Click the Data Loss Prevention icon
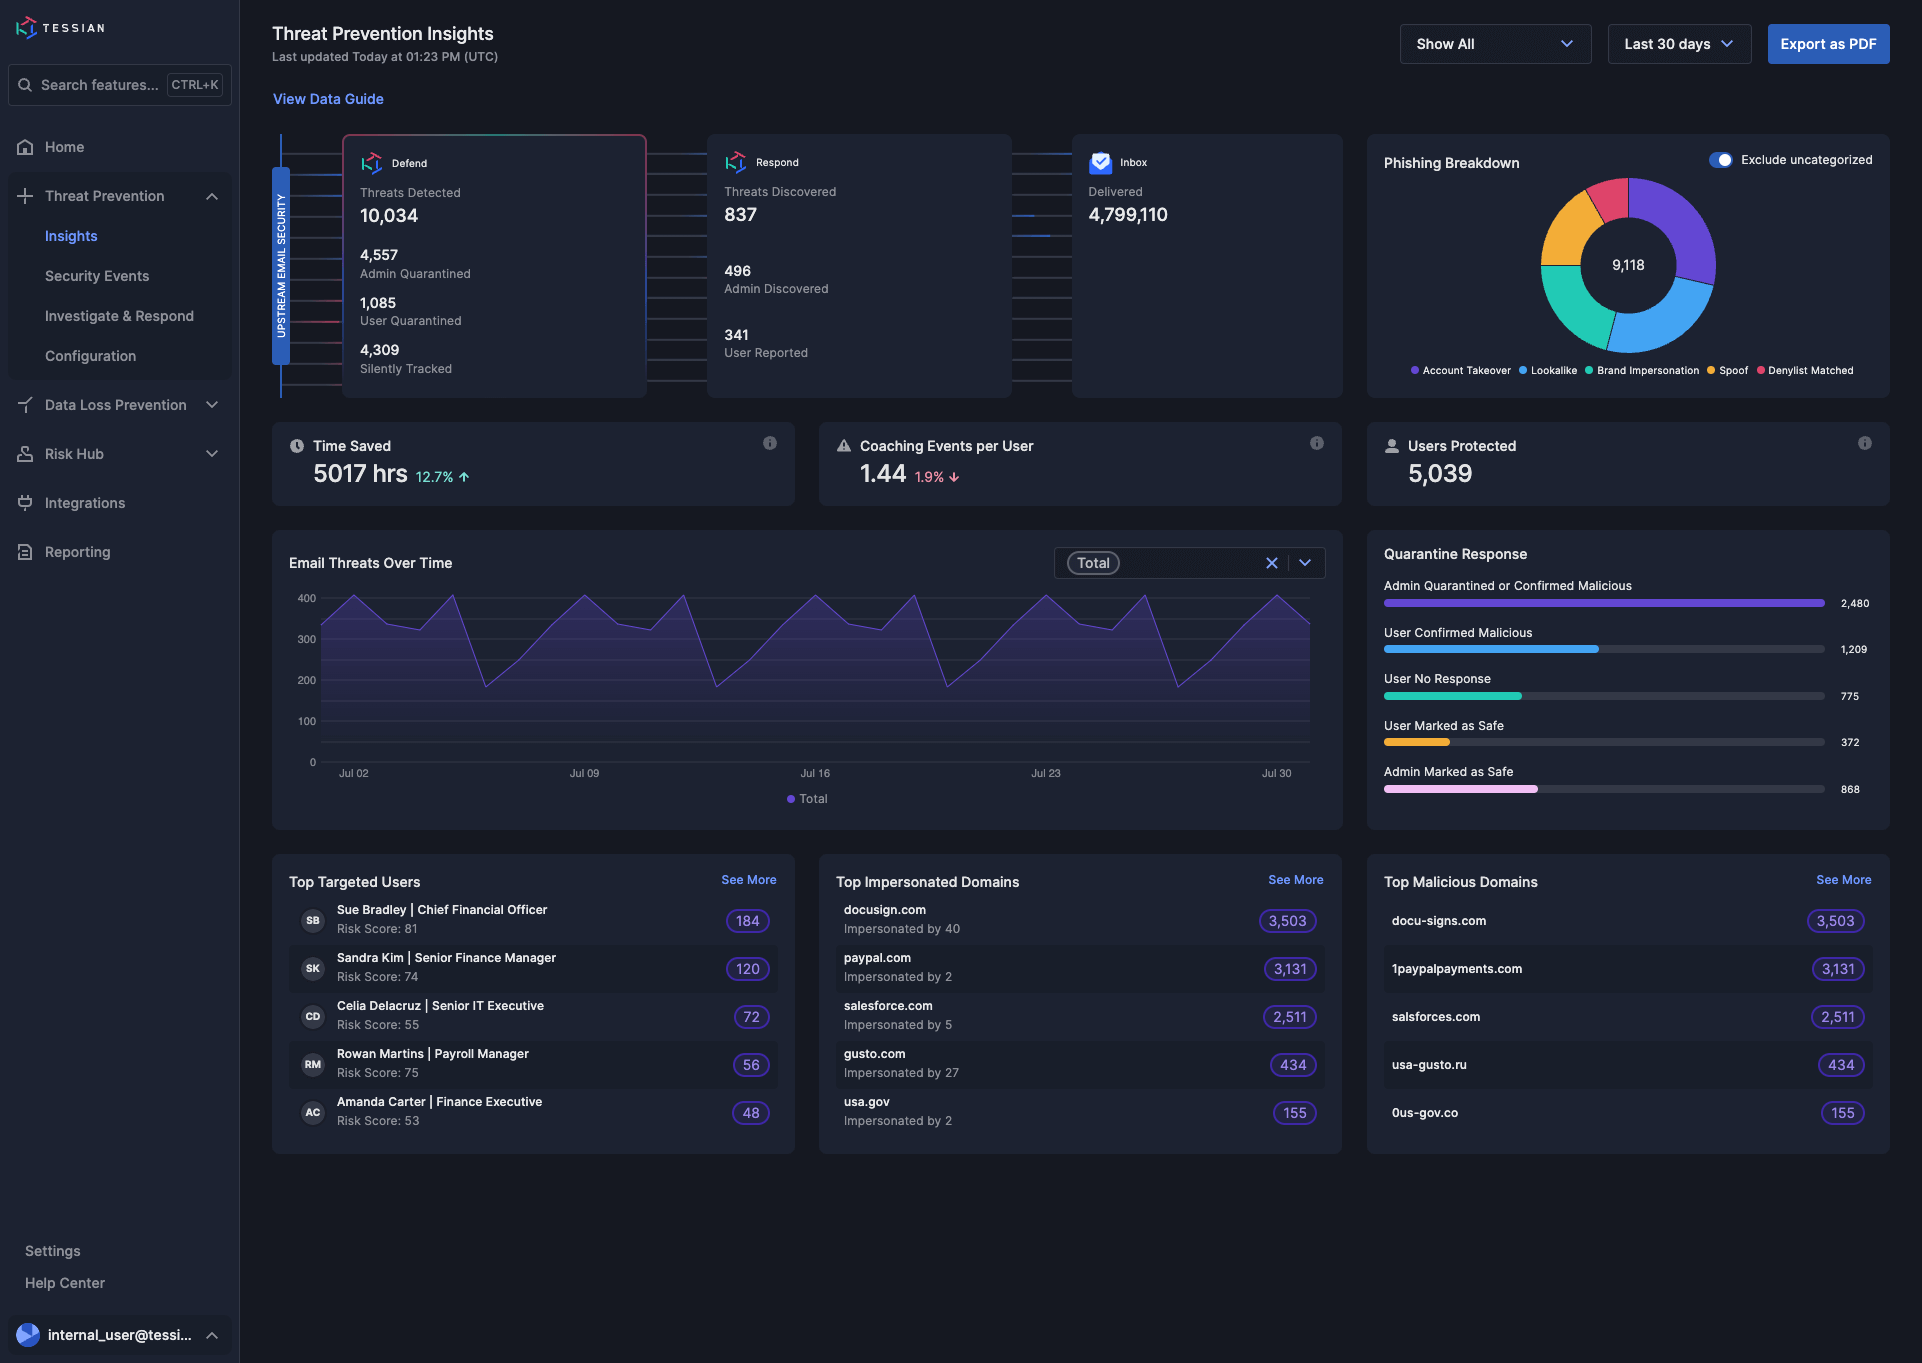1922x1363 pixels. tap(25, 405)
